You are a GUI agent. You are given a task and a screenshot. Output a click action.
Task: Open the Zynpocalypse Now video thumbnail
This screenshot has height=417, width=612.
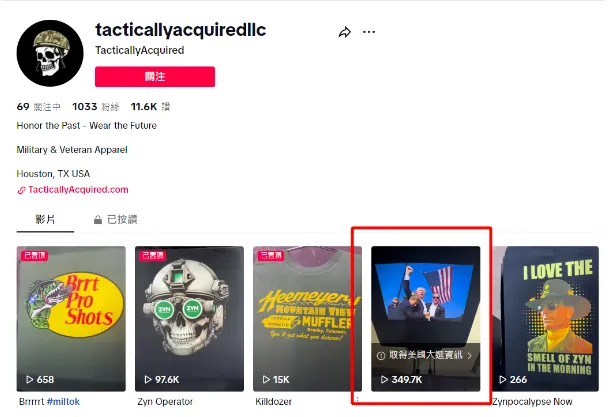[546, 319]
